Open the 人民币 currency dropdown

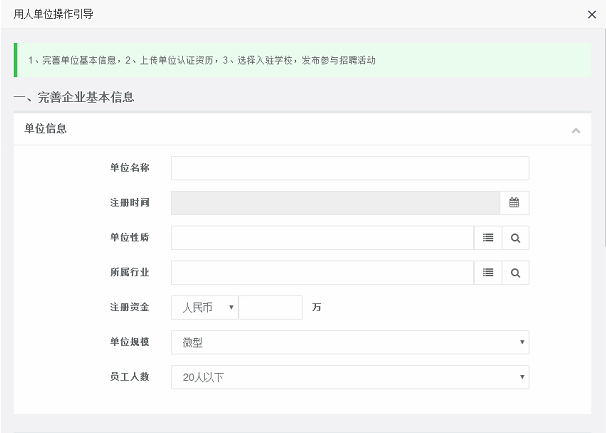pos(205,307)
